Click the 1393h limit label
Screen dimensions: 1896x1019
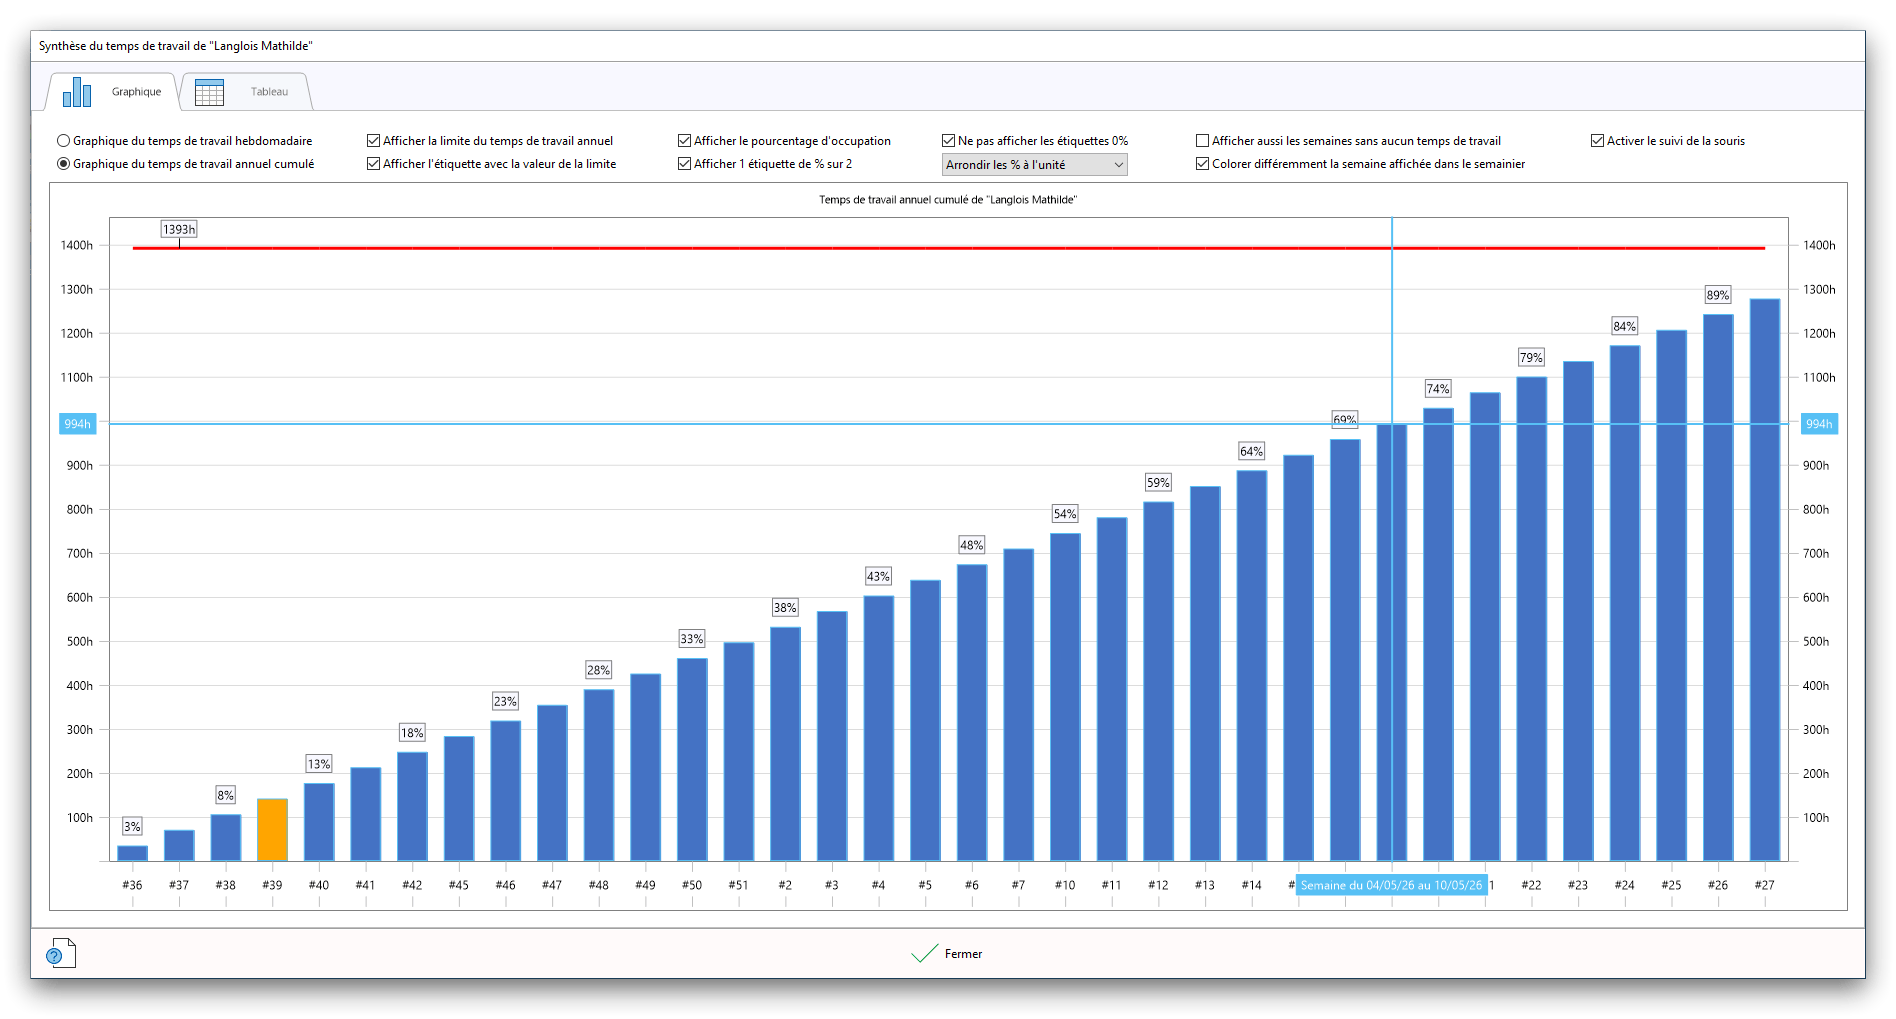179,230
